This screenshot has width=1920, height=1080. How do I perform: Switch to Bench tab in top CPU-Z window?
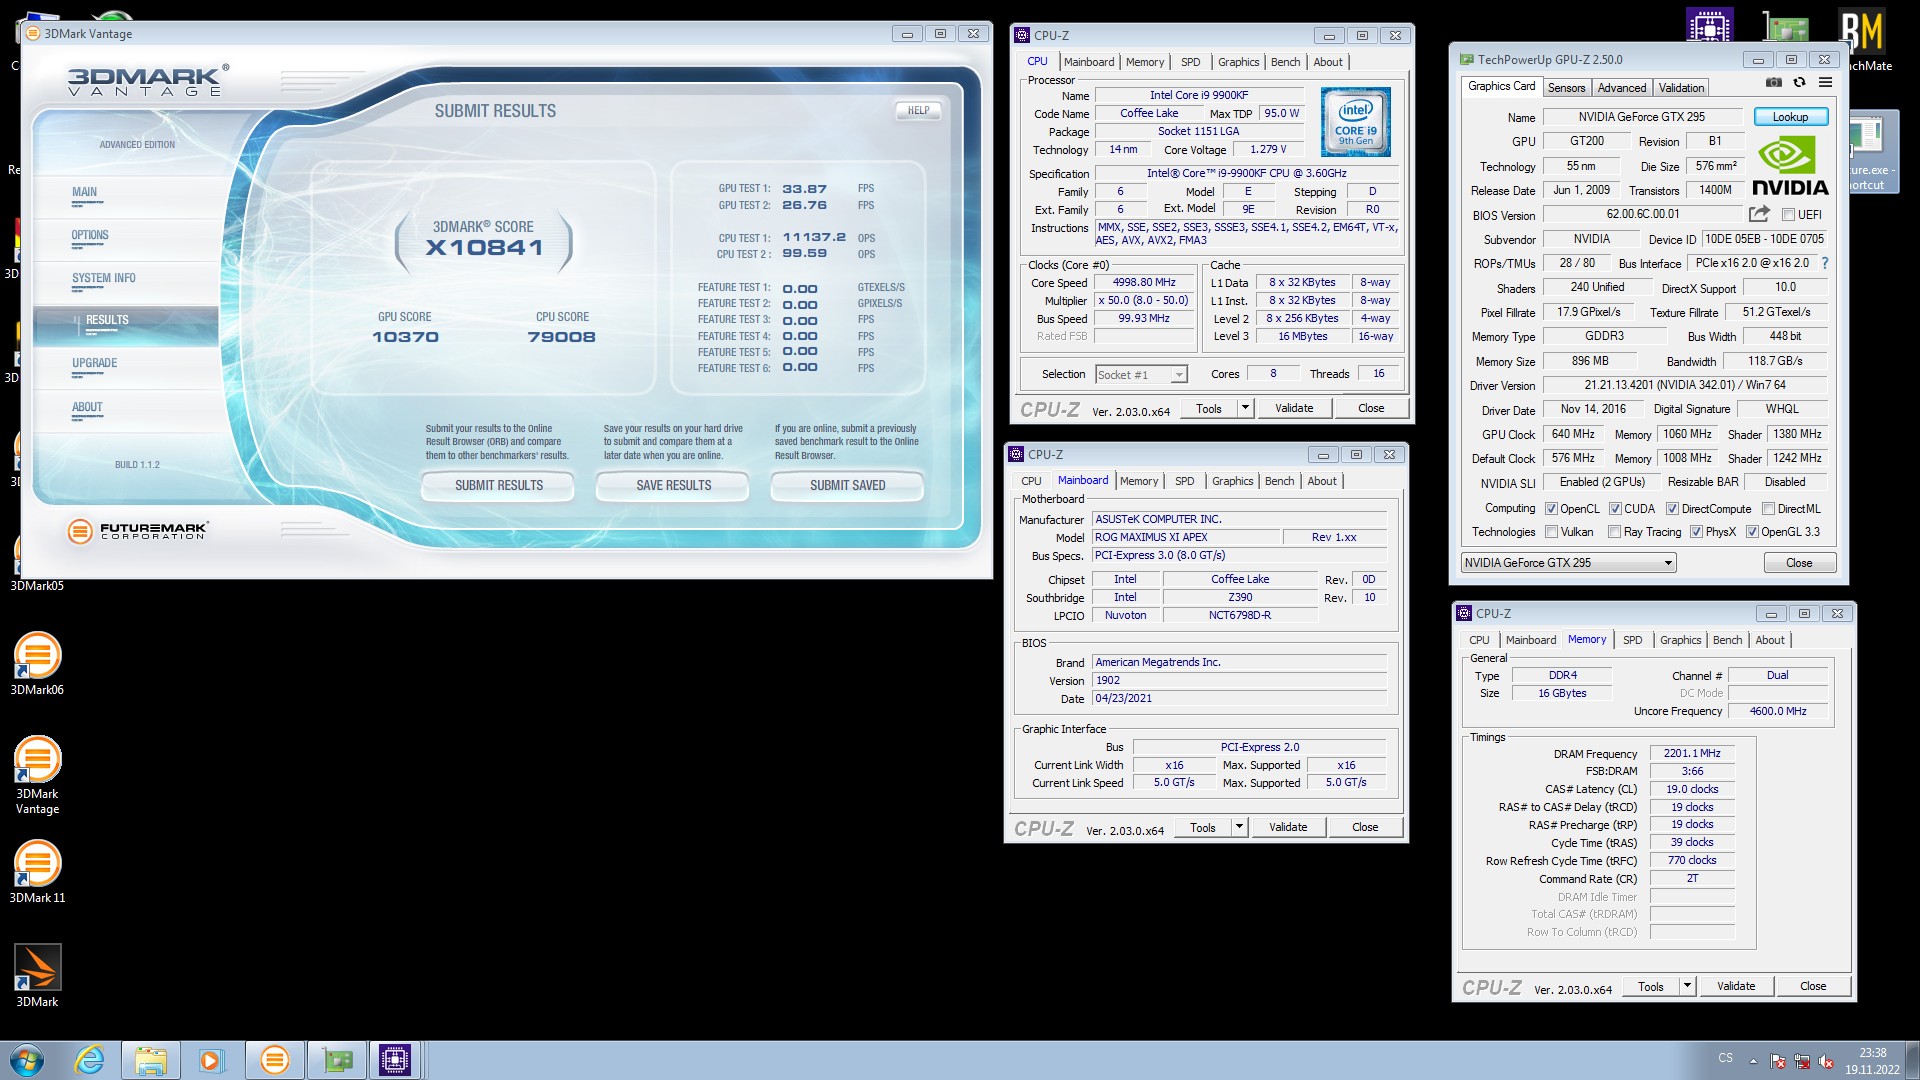point(1285,62)
